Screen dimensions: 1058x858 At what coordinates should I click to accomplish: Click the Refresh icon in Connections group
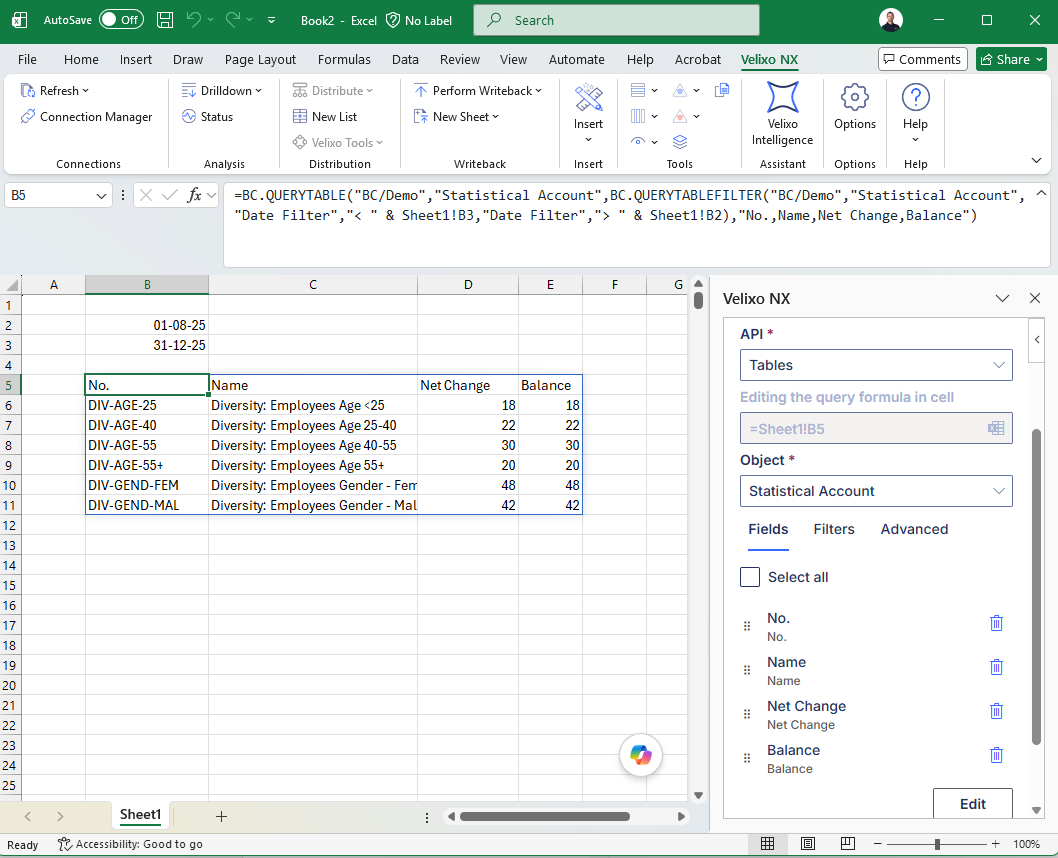tap(28, 90)
